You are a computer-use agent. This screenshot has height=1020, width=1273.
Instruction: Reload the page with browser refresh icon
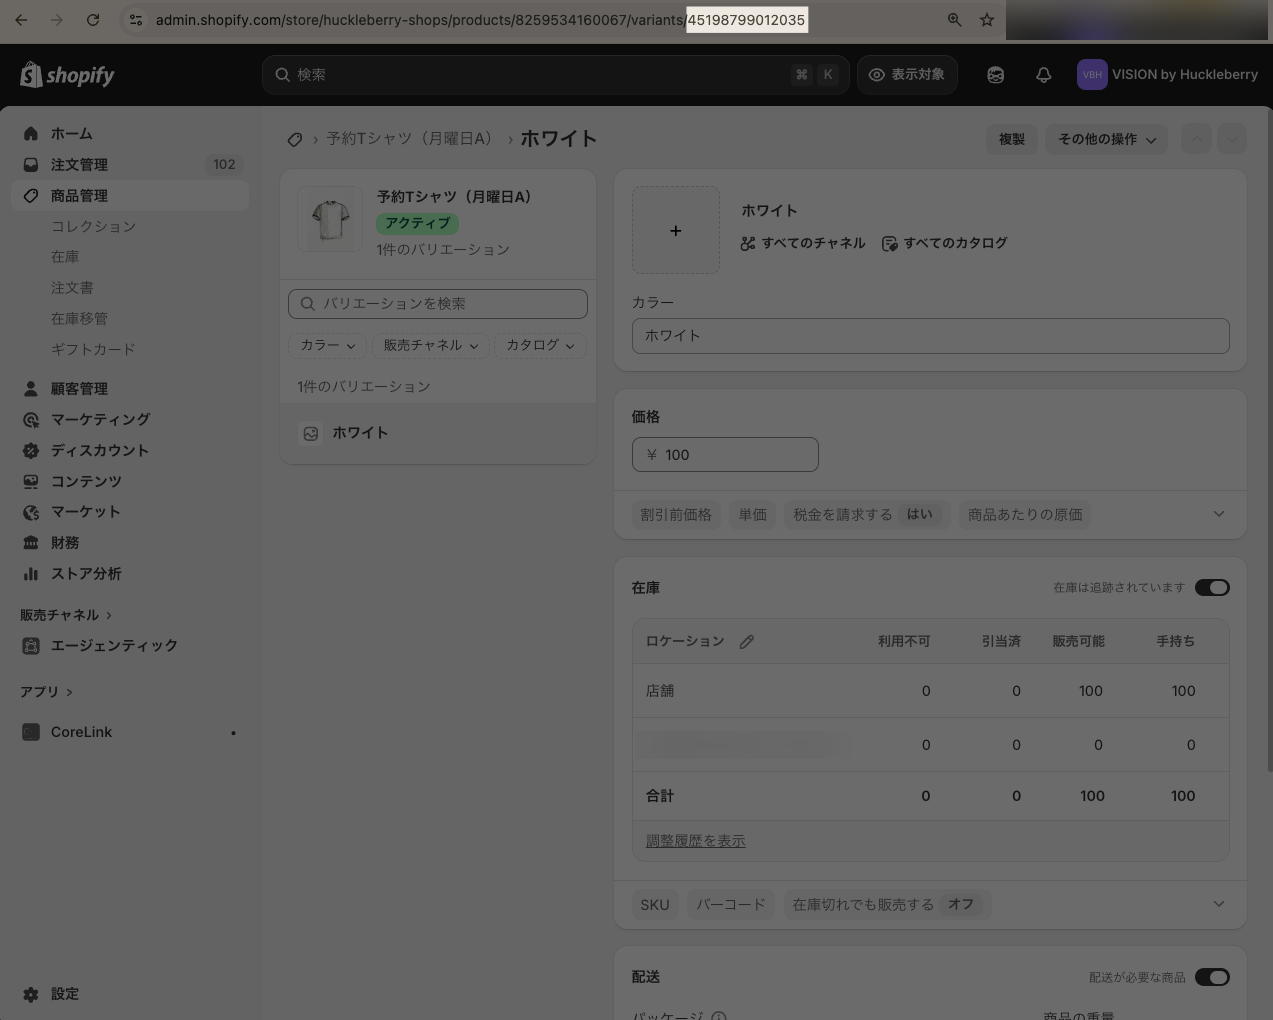tap(93, 20)
